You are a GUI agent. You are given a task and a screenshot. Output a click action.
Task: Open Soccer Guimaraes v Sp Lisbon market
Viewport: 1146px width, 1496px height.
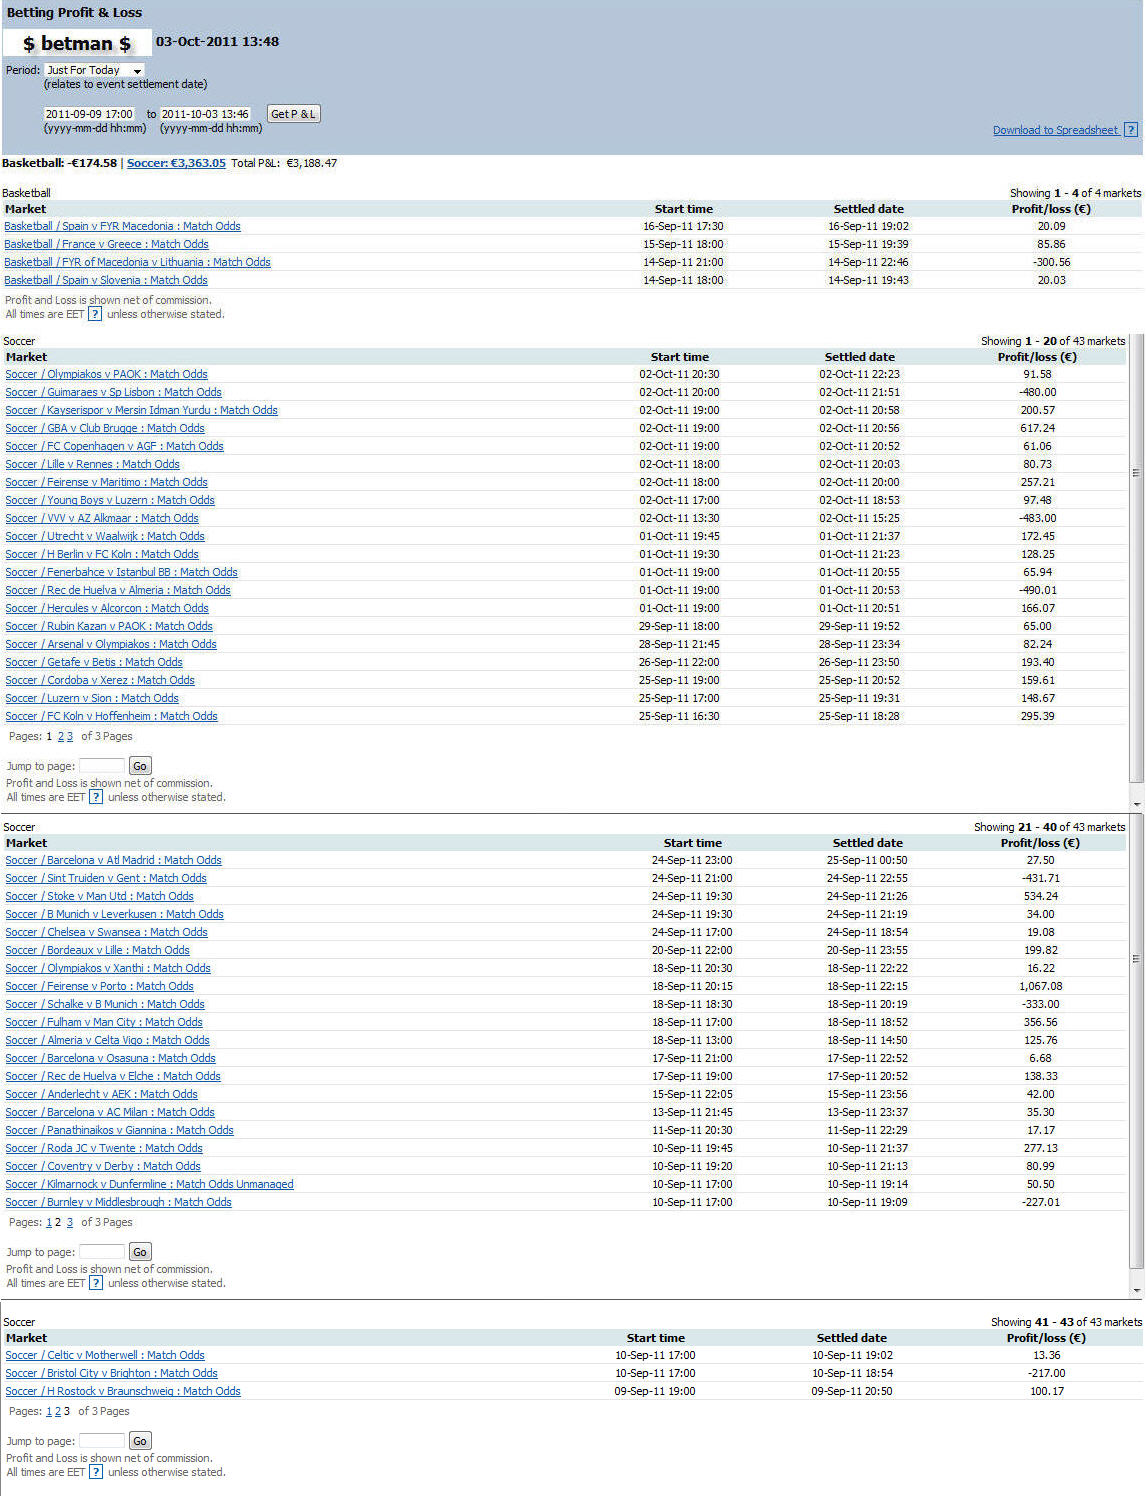(x=113, y=392)
